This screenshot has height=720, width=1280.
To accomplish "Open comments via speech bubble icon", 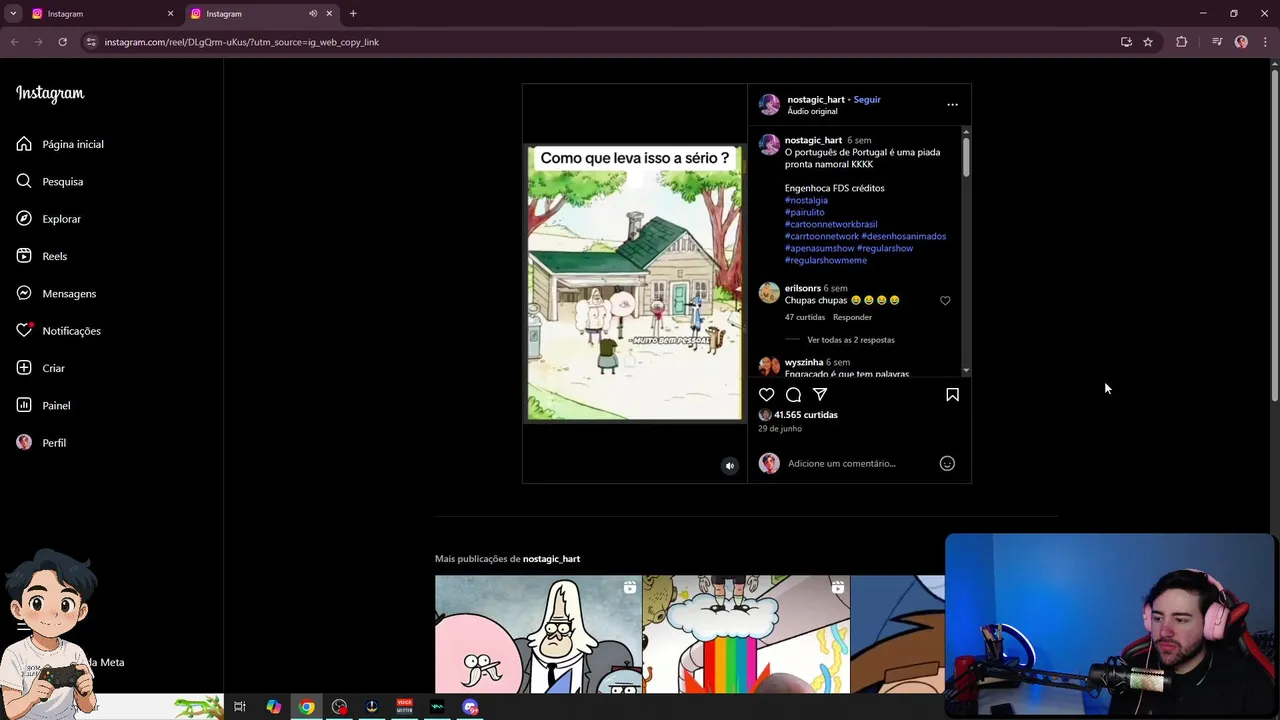I will [793, 395].
